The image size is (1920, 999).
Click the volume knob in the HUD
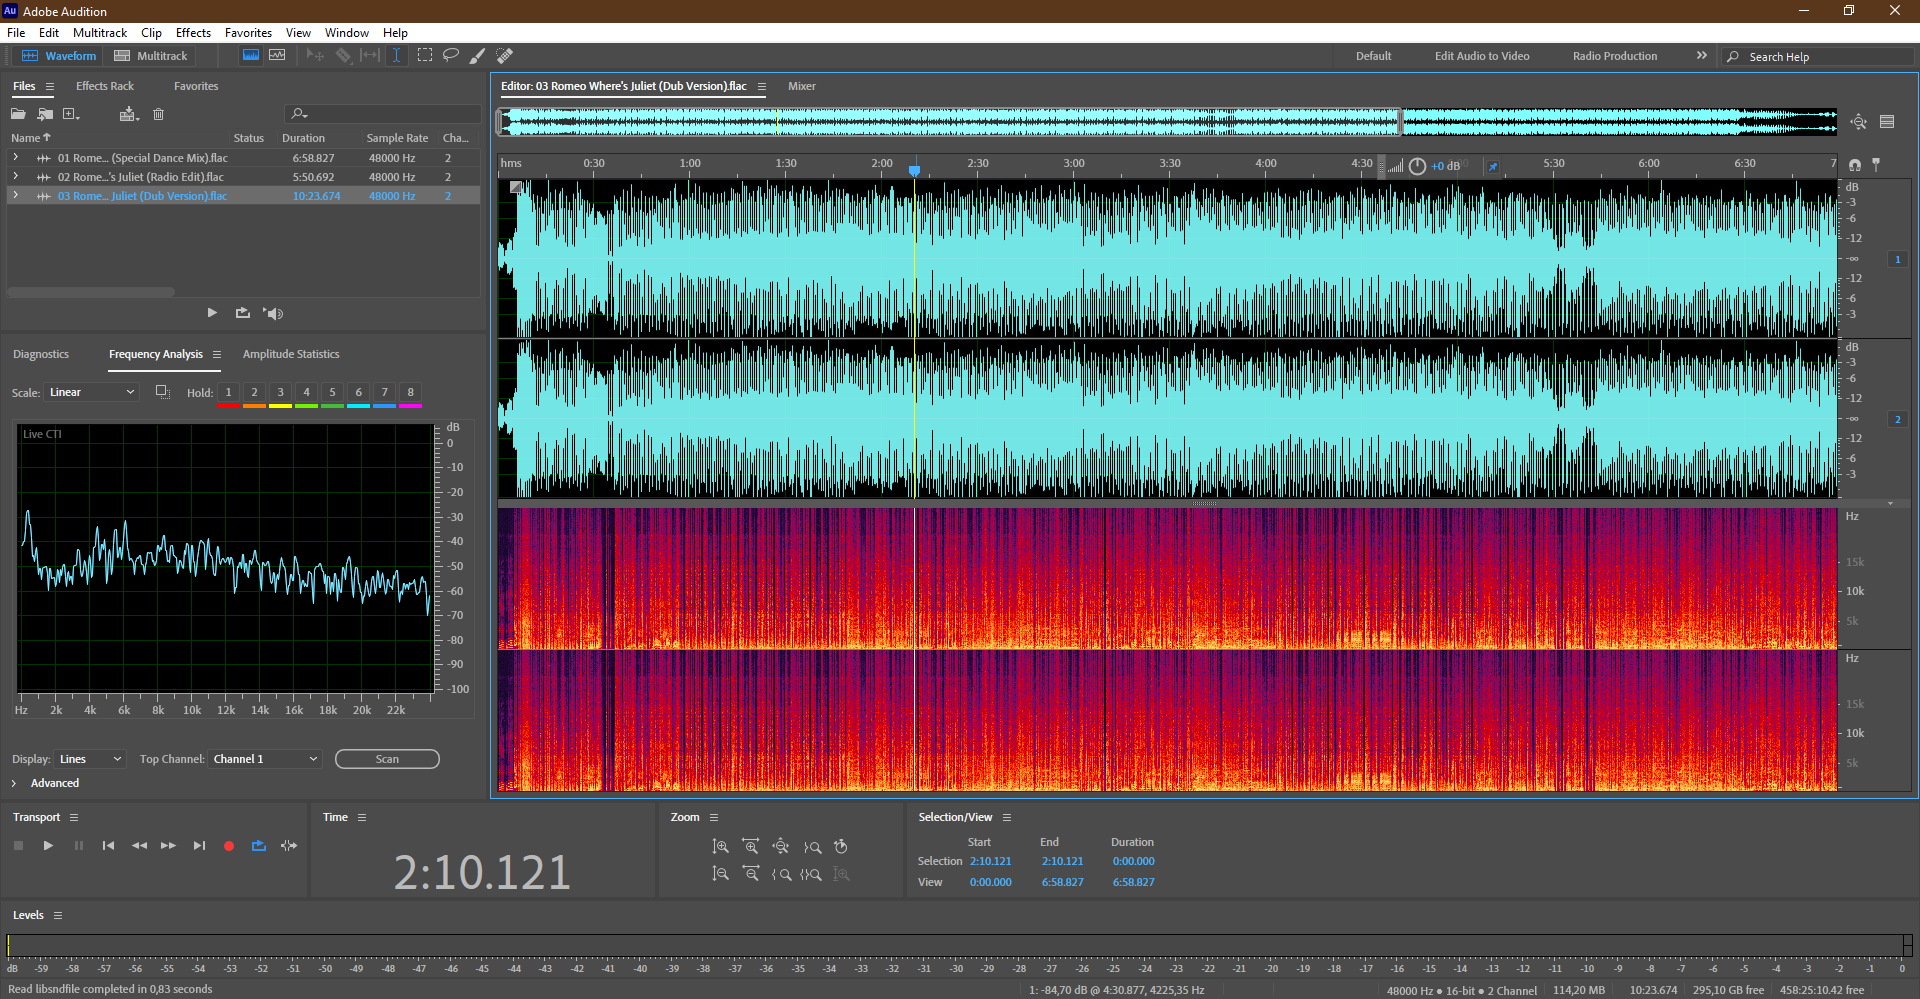click(x=1417, y=166)
